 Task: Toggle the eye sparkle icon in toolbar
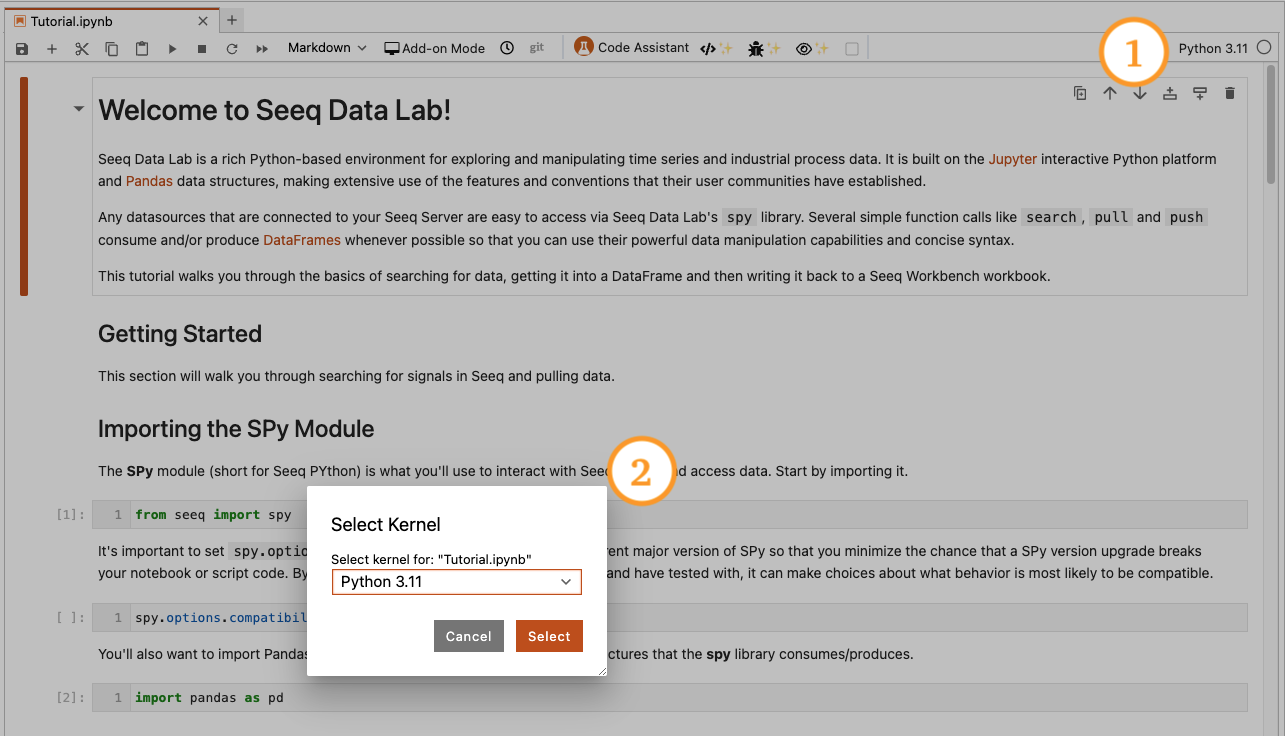point(812,48)
